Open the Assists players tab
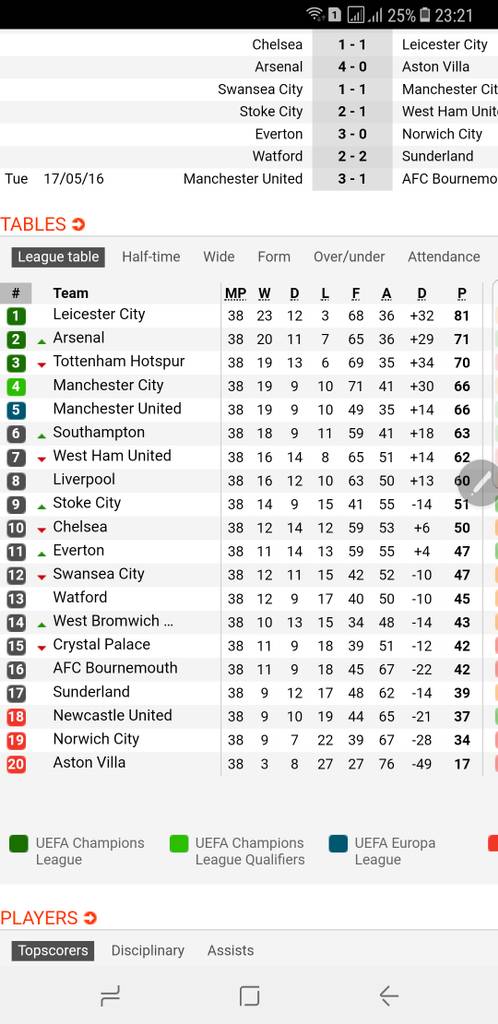The height and width of the screenshot is (1024, 498). [230, 950]
